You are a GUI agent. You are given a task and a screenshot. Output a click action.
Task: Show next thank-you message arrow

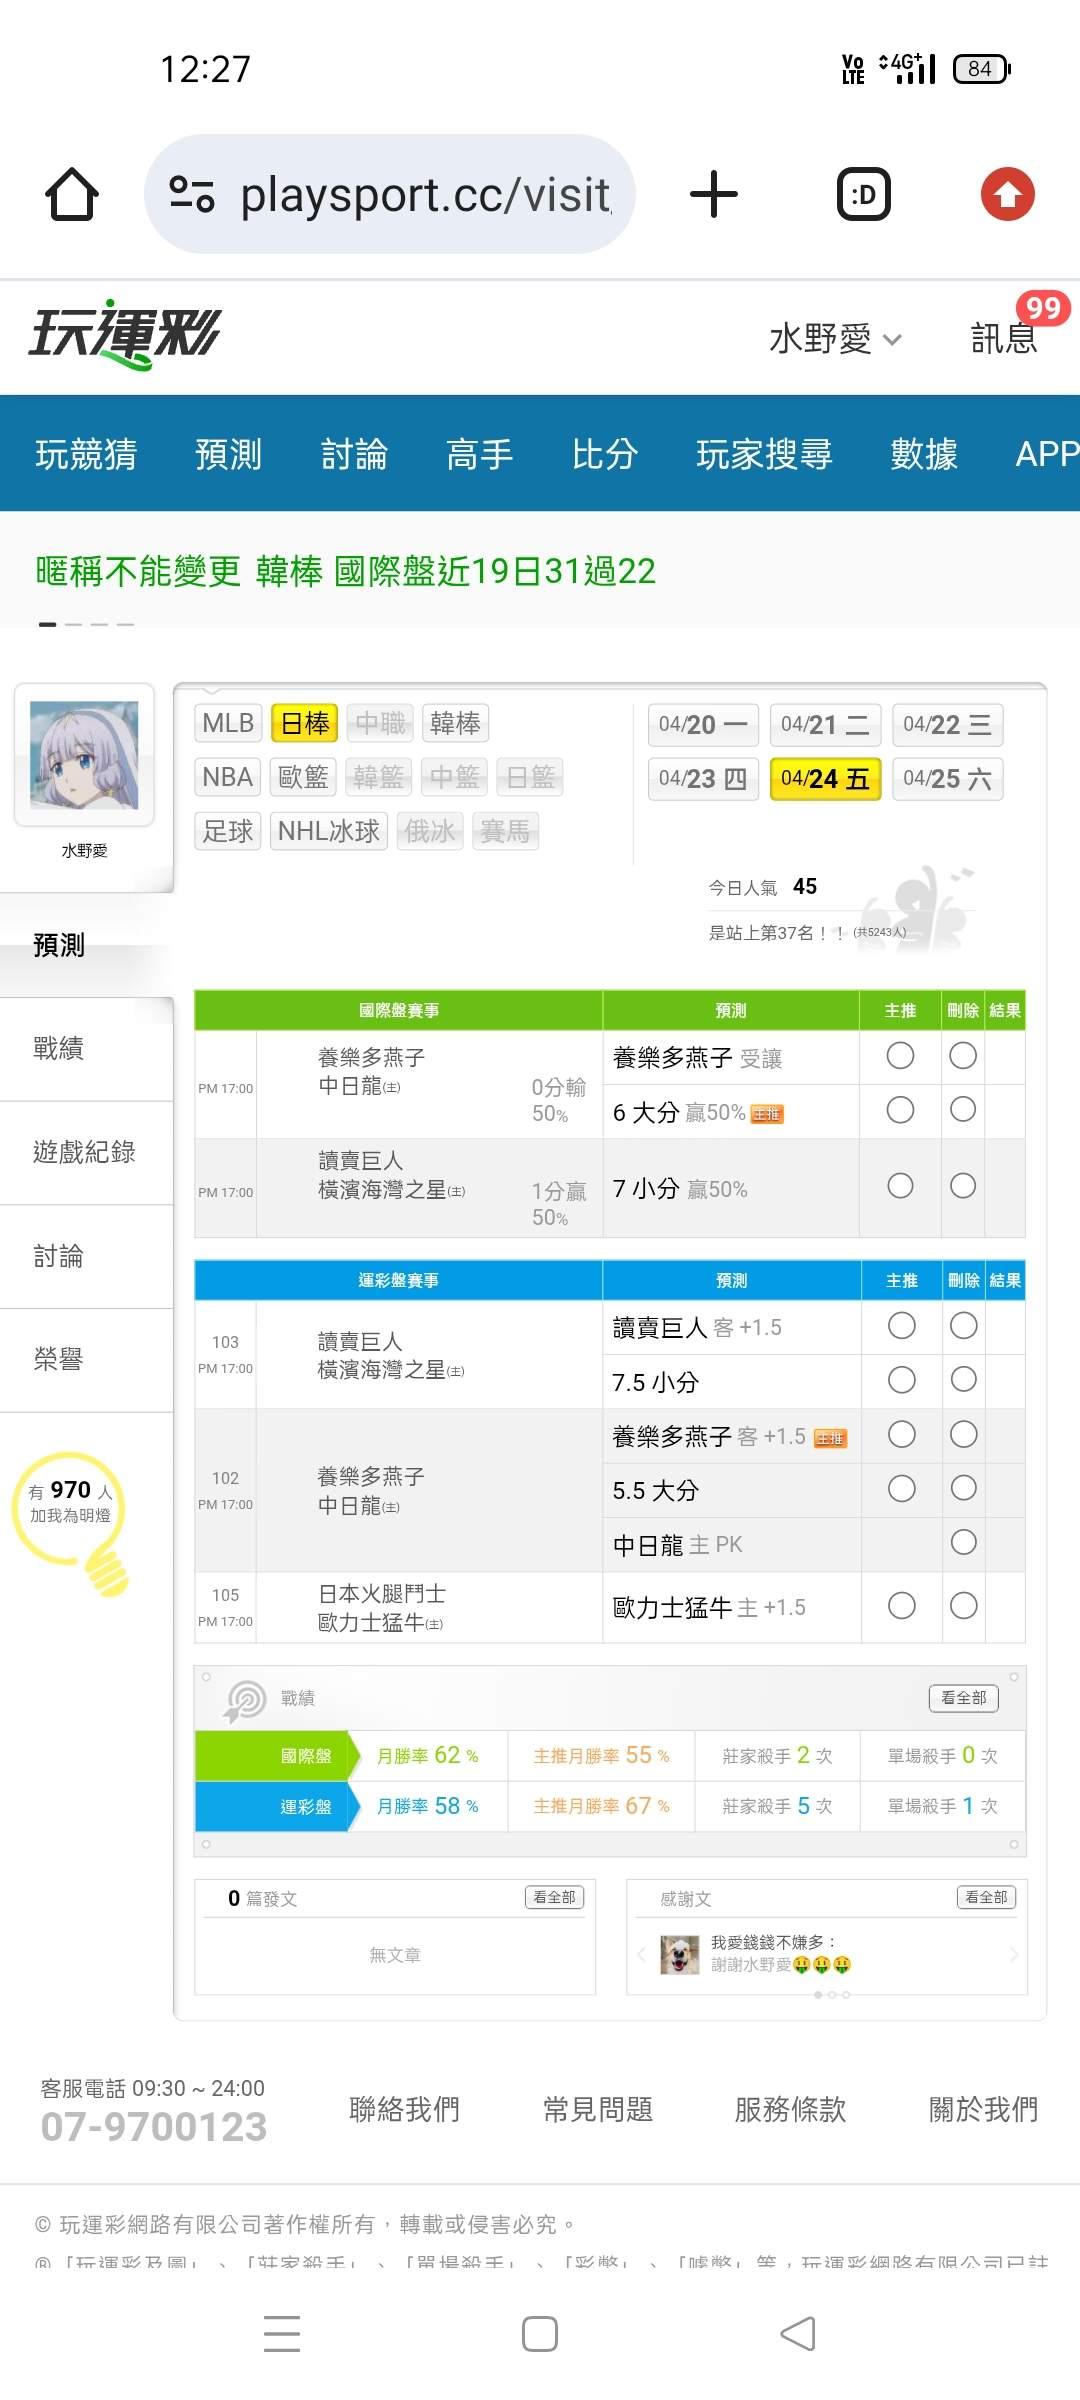(1014, 1954)
